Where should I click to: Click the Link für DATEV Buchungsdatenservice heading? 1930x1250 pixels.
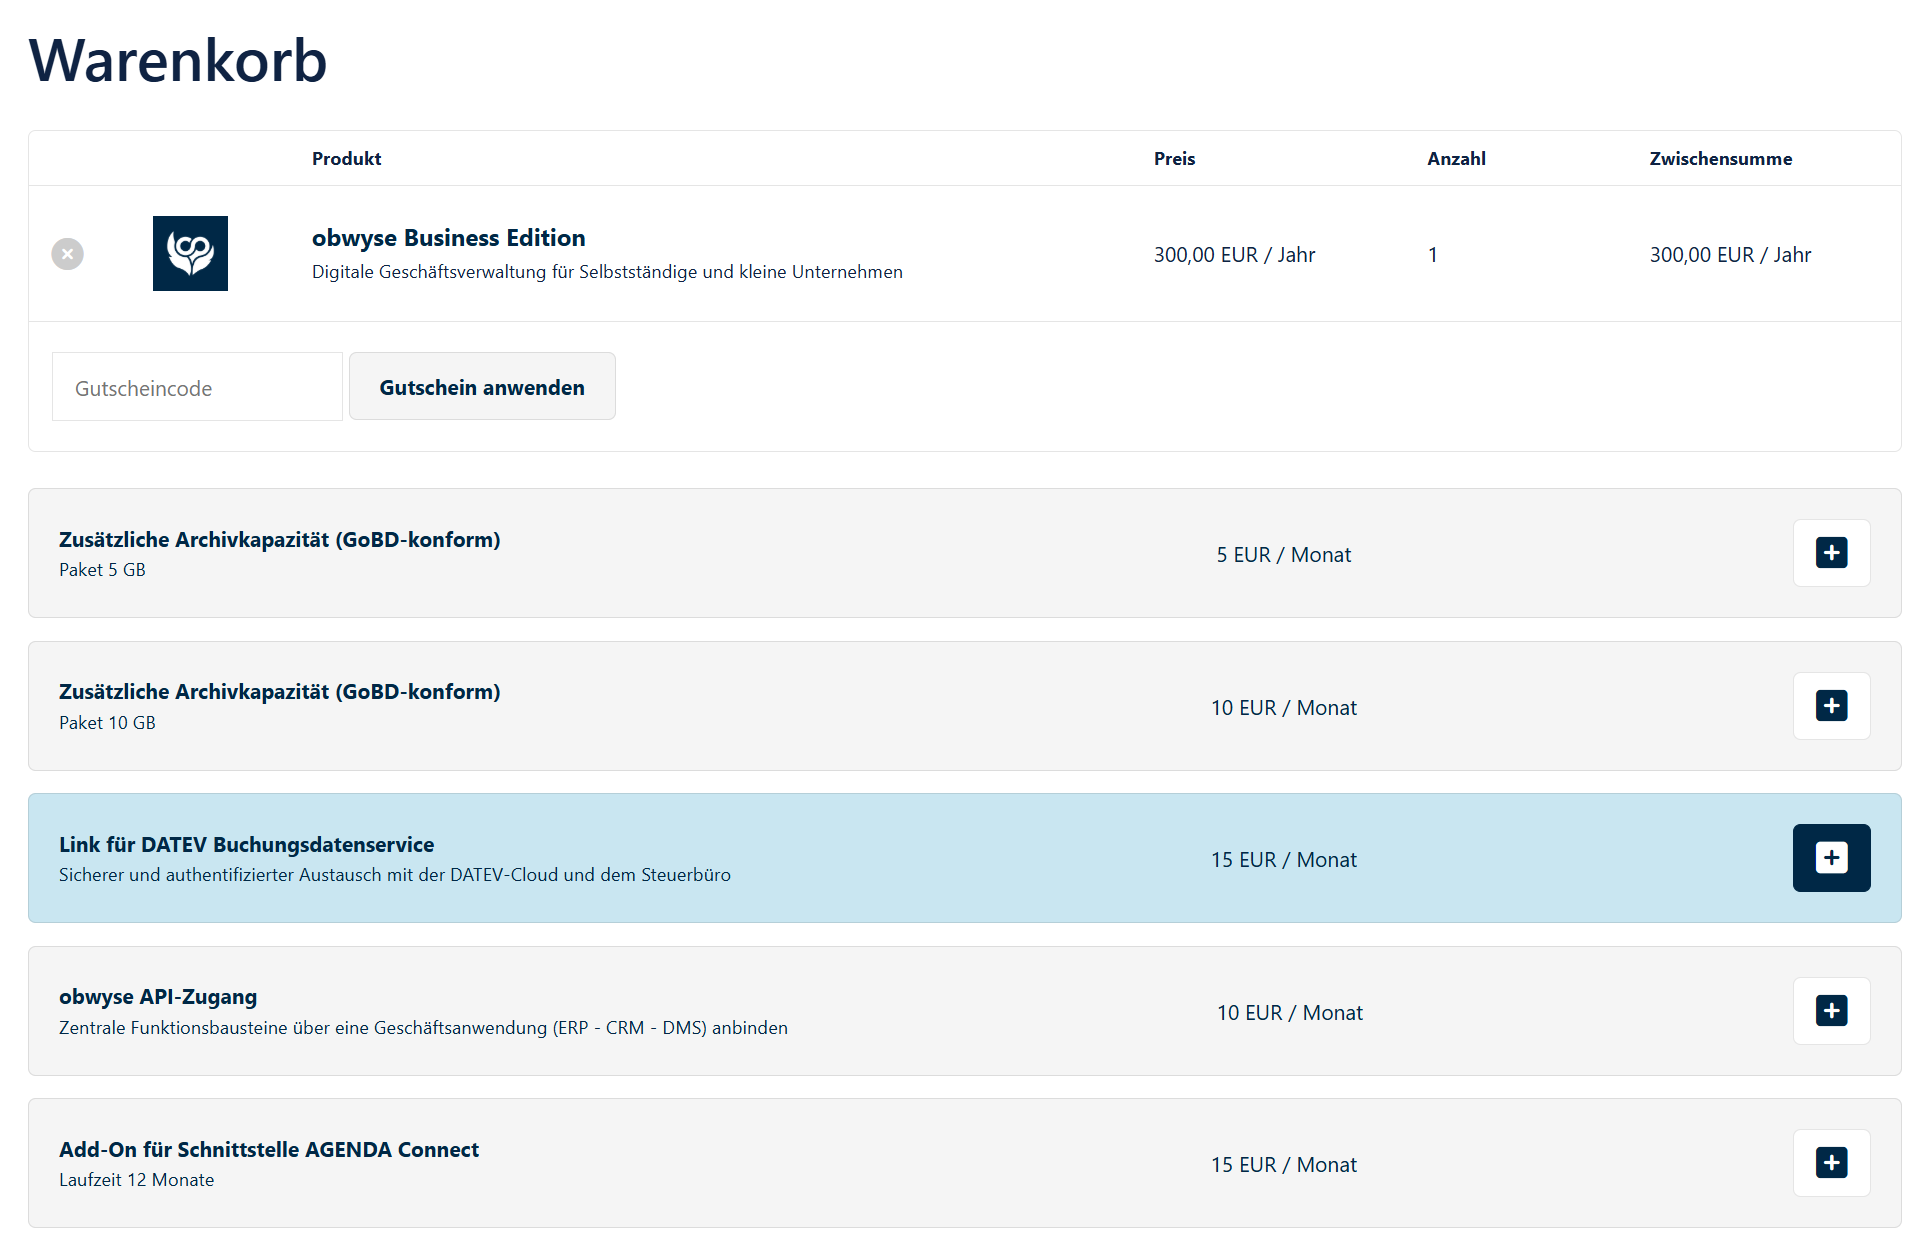[x=246, y=845]
